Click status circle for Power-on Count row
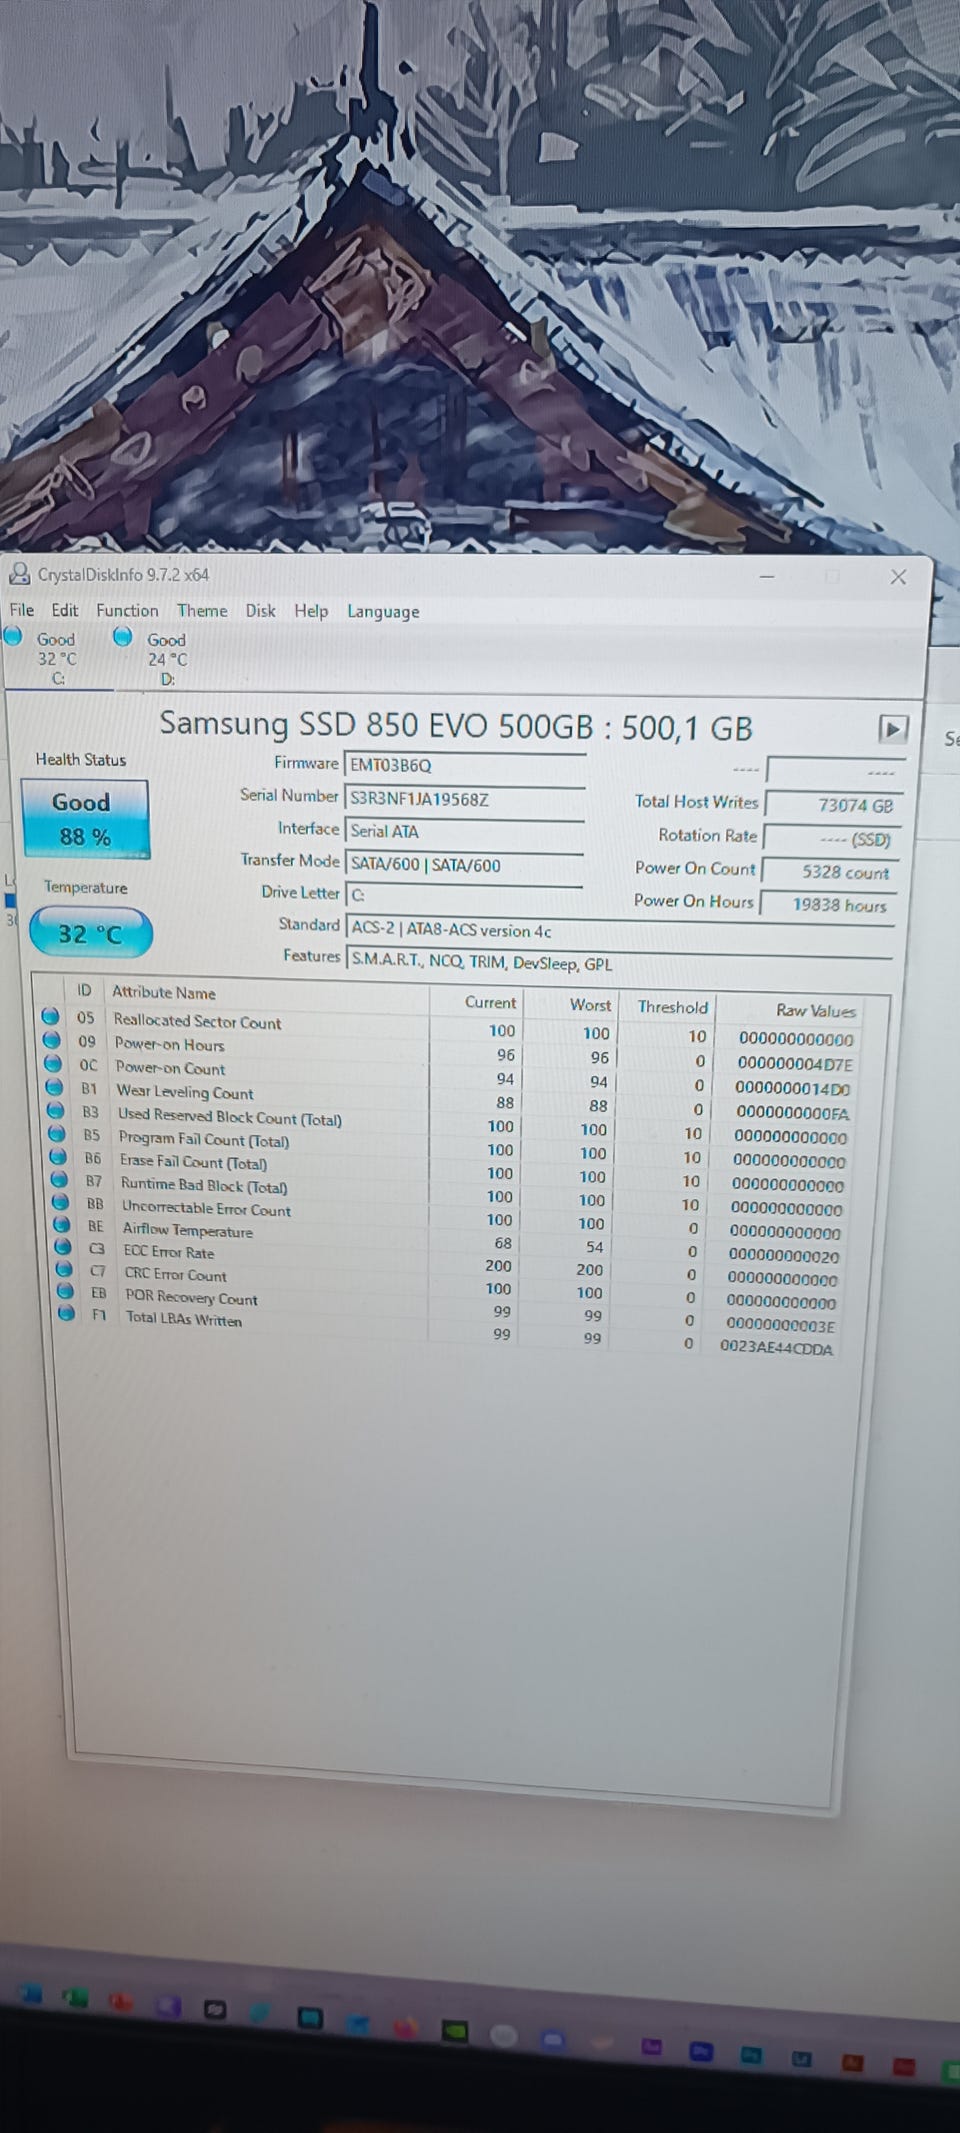The width and height of the screenshot is (960, 2133). [x=54, y=1064]
